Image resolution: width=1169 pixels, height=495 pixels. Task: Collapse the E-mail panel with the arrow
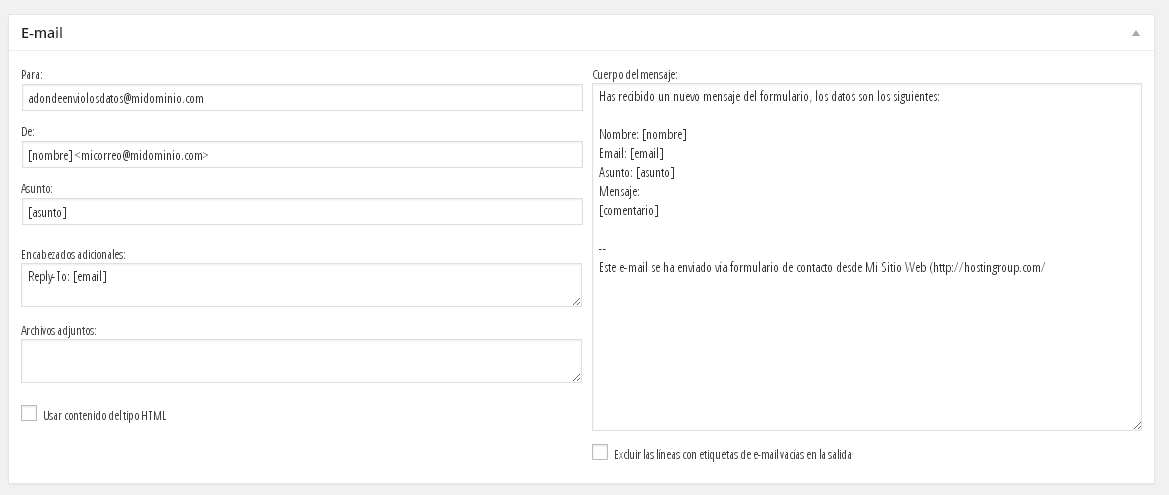click(1135, 33)
